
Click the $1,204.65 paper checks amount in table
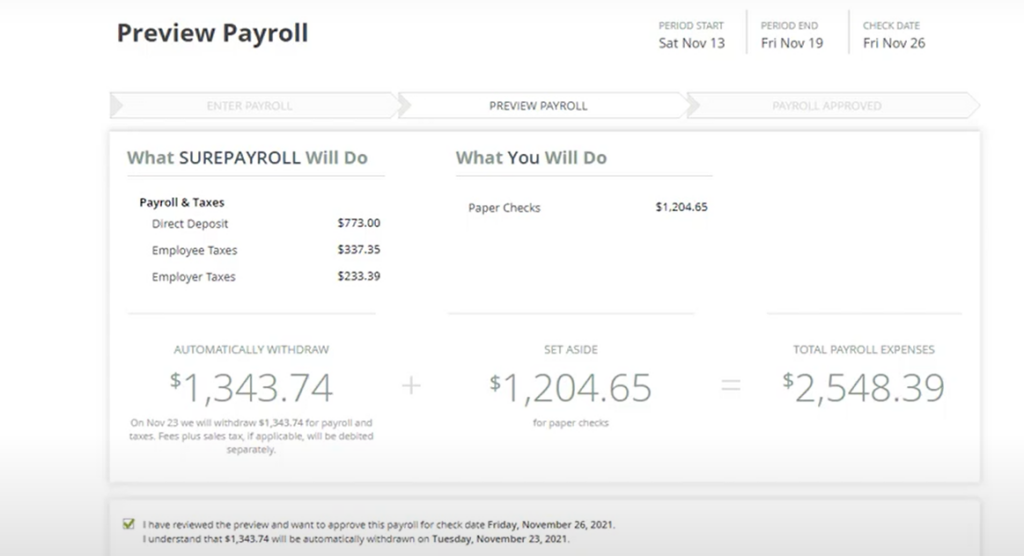tap(681, 207)
